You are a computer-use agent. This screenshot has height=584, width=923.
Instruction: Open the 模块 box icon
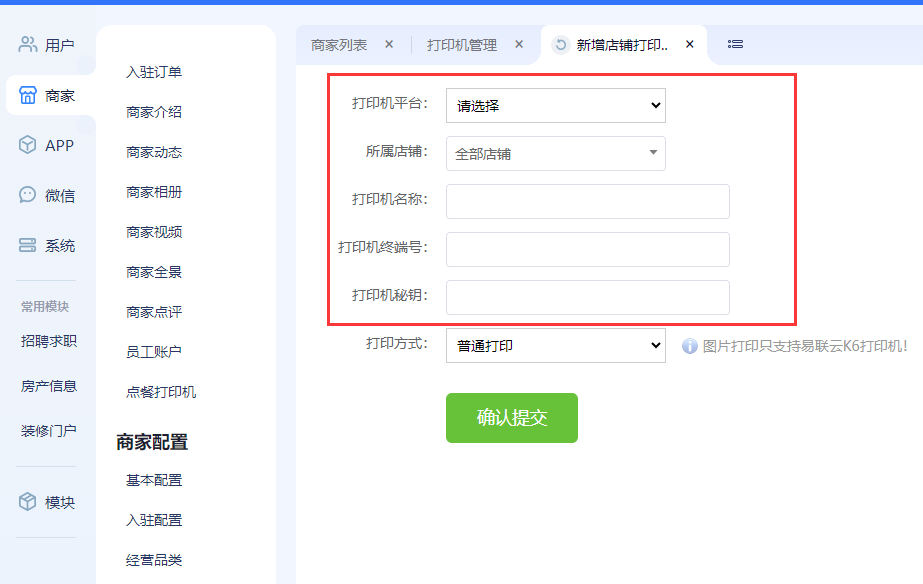(28, 502)
